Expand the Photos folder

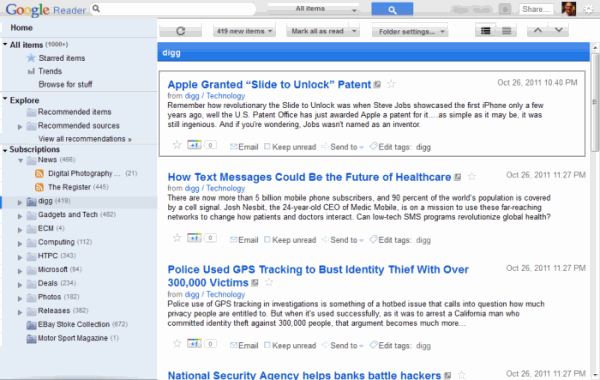tap(20, 298)
